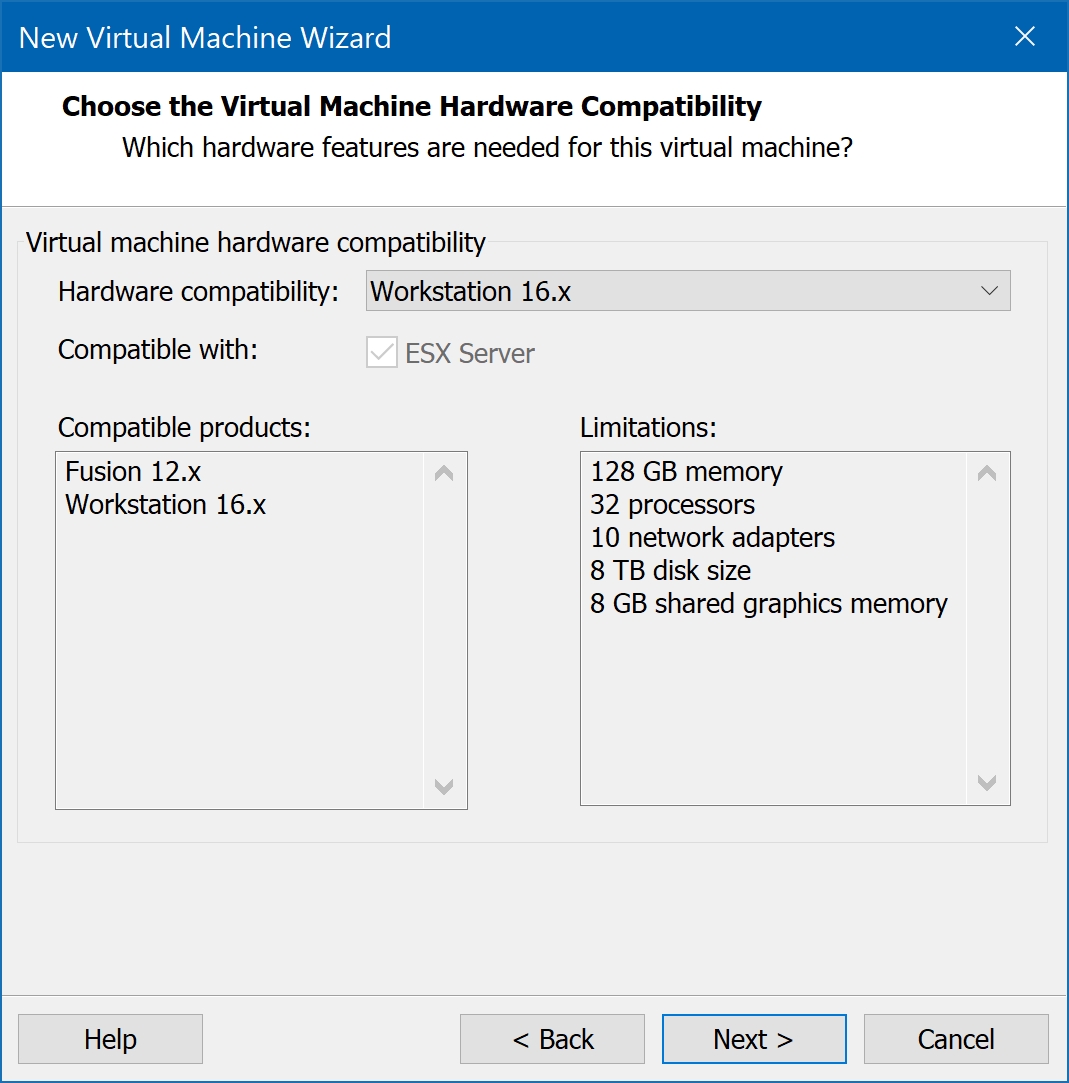The height and width of the screenshot is (1083, 1069).
Task: Click the down arrow in Compatible products scrollbar
Action: pyautogui.click(x=444, y=786)
